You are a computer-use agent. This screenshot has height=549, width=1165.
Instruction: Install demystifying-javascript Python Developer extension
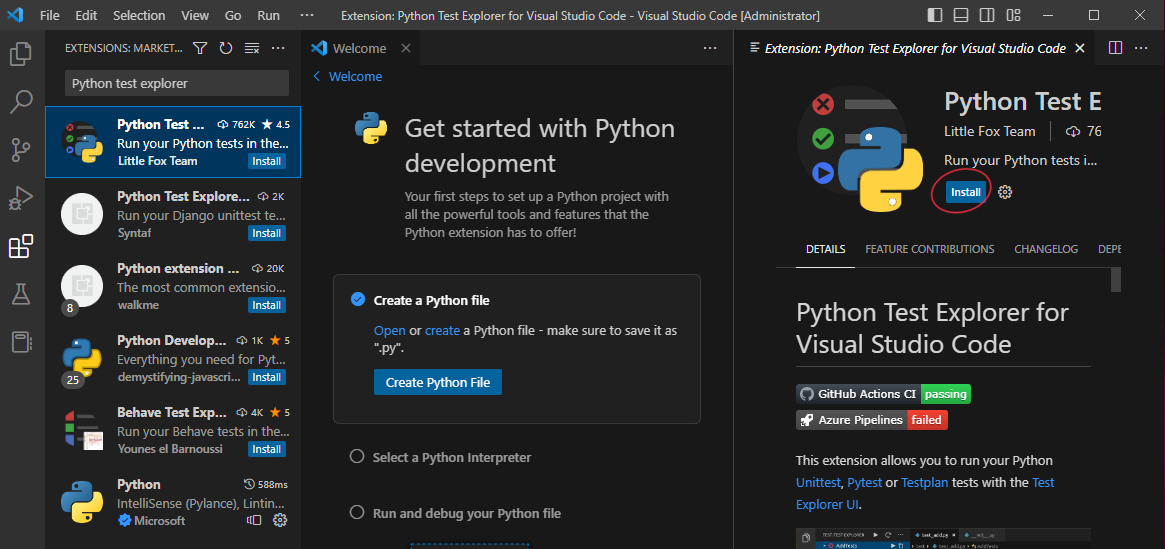click(267, 377)
